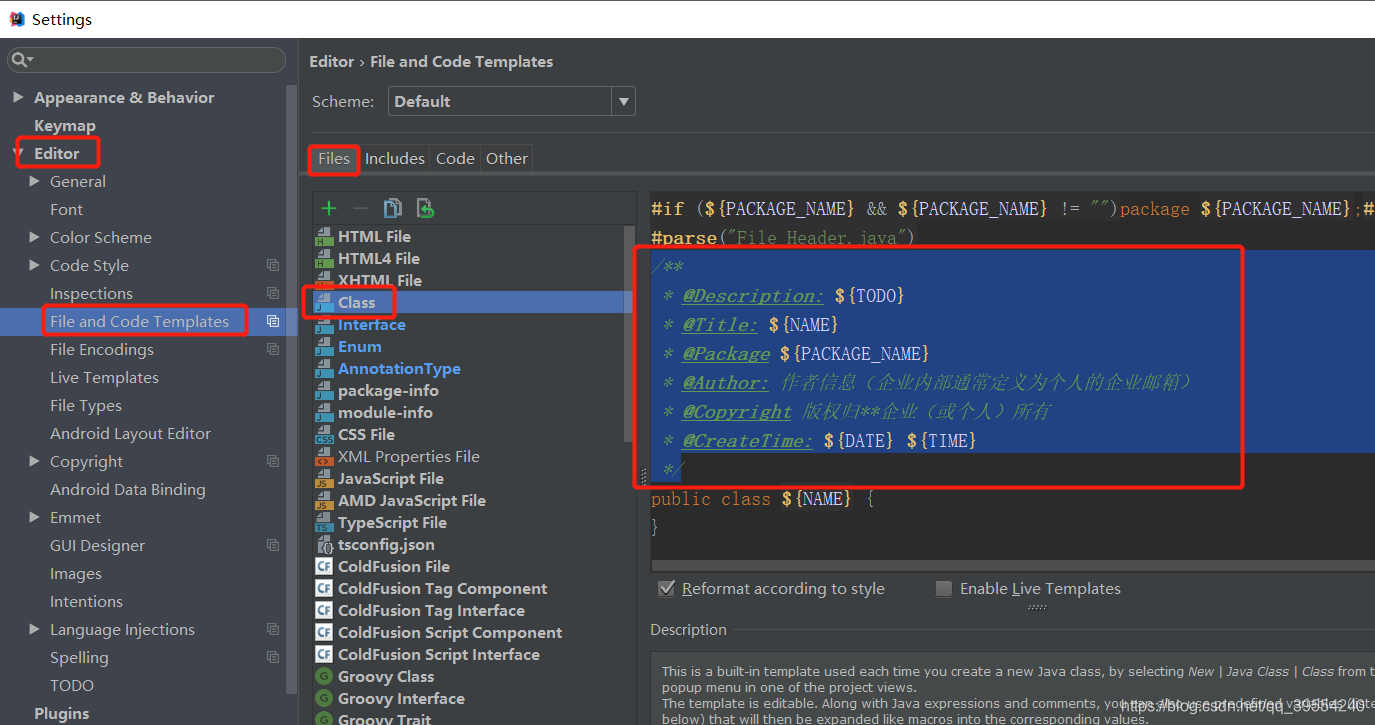
Task: Click the AnnotationType template file icon
Action: tap(324, 369)
